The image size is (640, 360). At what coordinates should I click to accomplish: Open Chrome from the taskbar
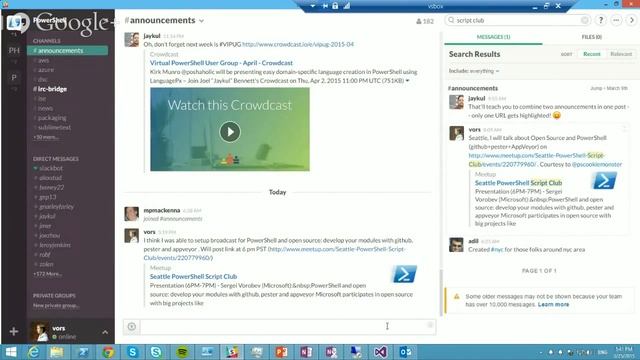click(108, 352)
